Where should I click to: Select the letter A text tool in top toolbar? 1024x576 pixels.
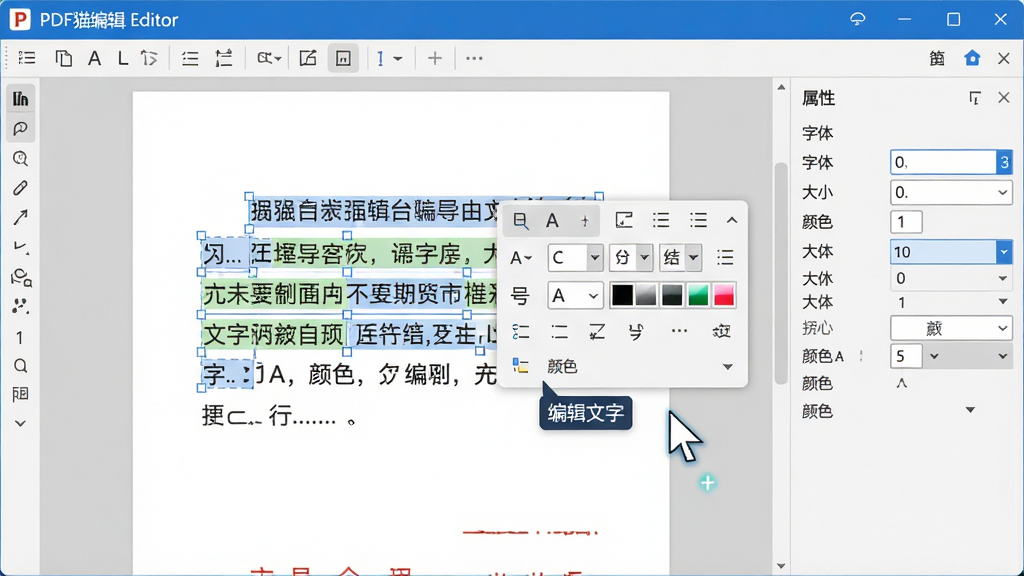click(x=94, y=58)
